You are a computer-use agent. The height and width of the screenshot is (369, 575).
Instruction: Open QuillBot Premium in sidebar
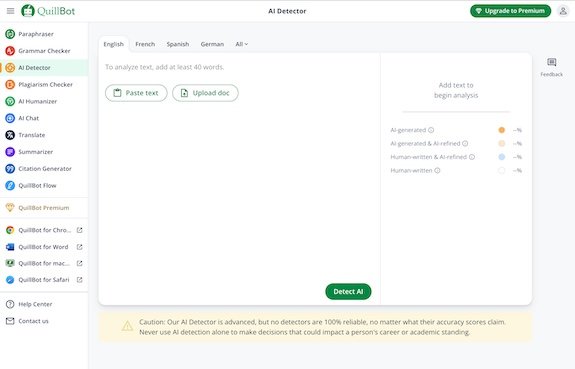(44, 208)
